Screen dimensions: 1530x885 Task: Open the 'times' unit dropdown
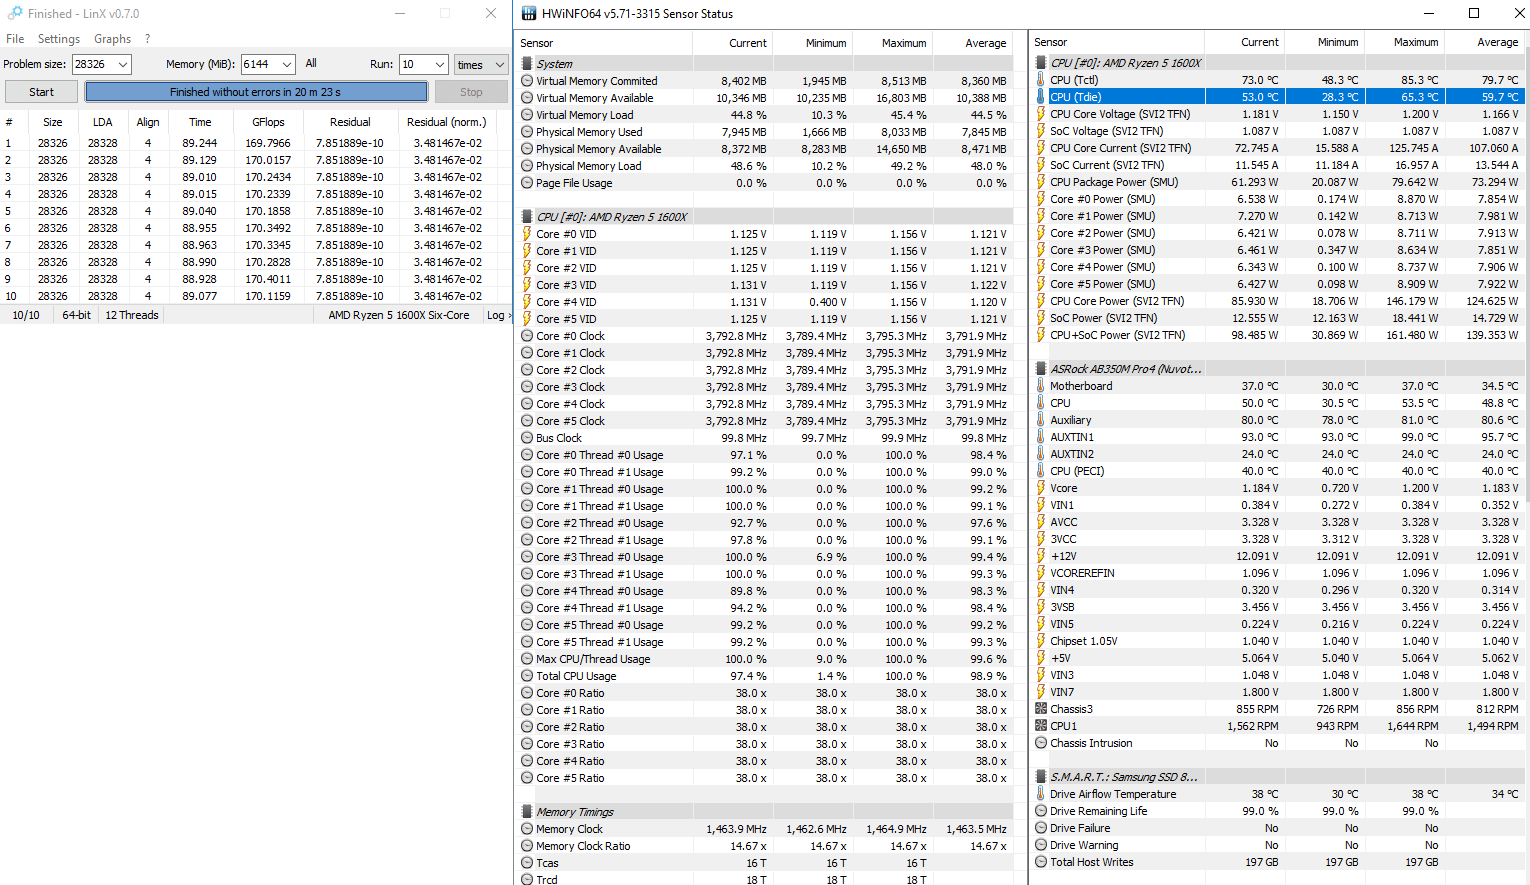pos(500,64)
